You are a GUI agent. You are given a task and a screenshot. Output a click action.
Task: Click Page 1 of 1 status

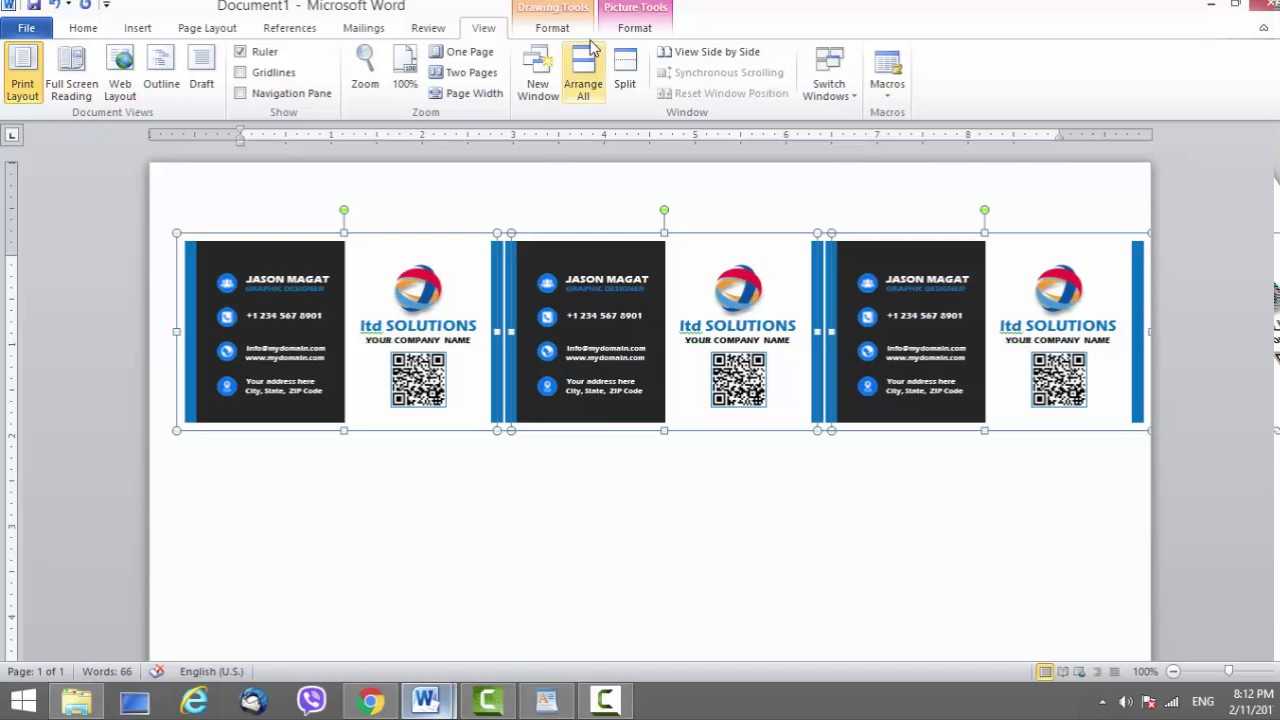[x=36, y=672]
